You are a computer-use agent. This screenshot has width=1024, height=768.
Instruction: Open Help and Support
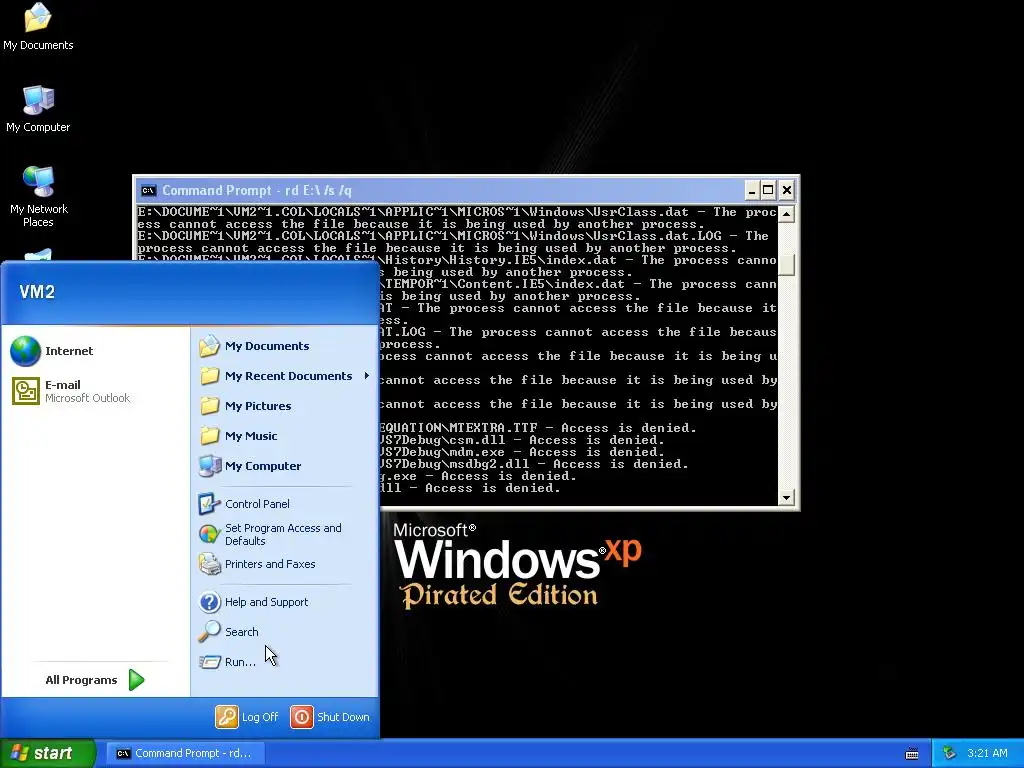point(253,602)
